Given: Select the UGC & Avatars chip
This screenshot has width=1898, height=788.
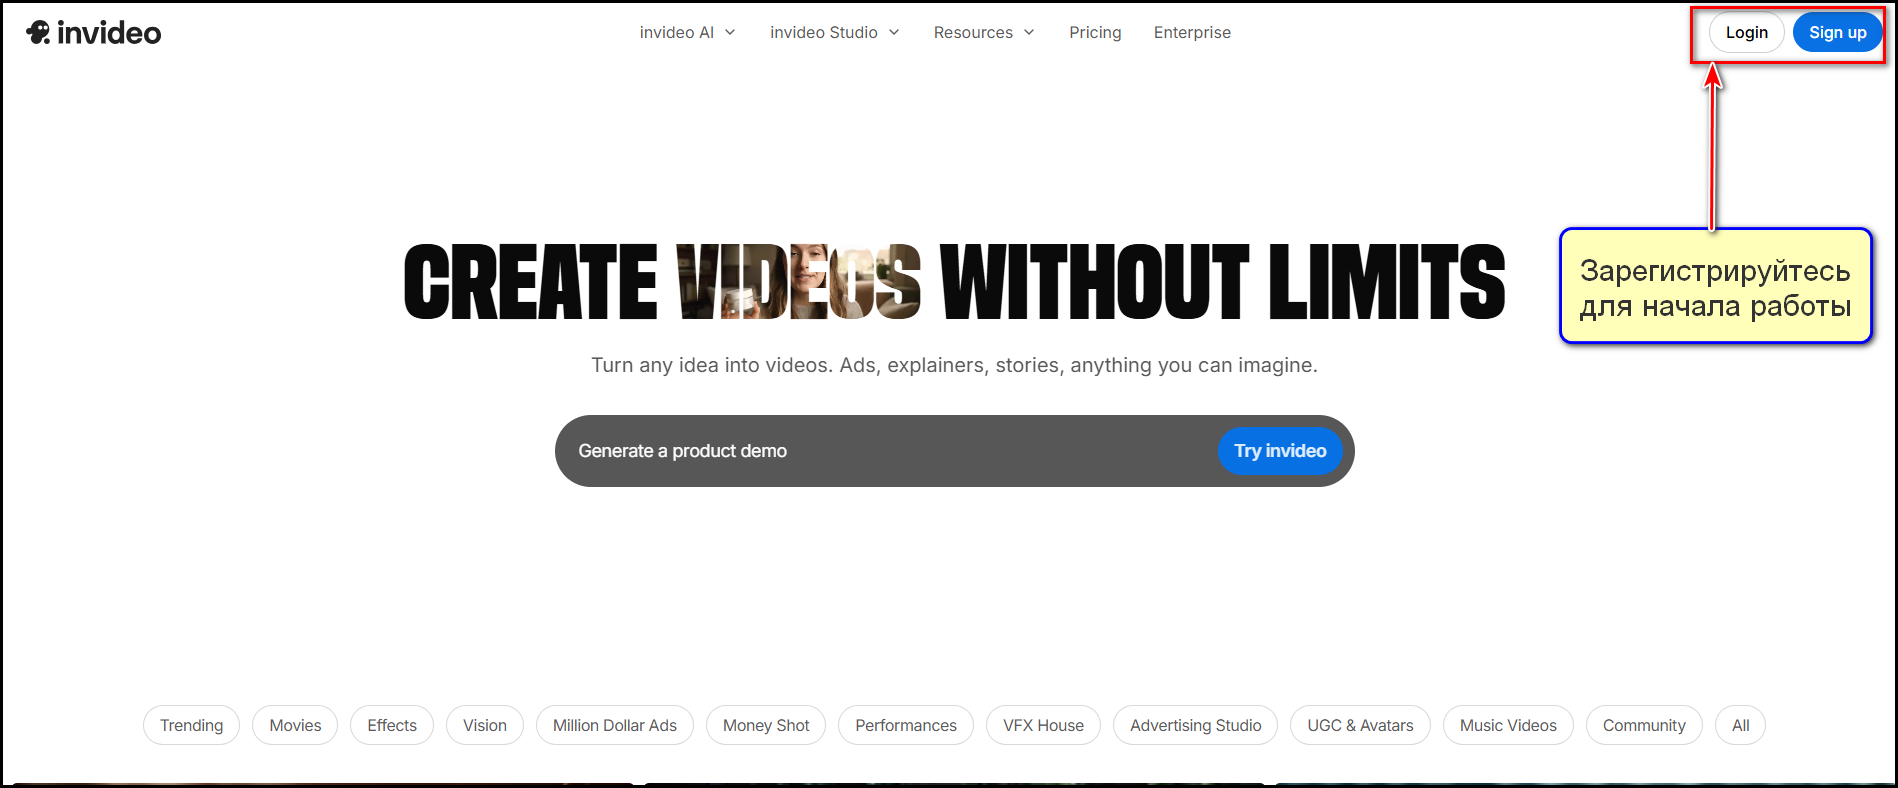Looking at the screenshot, I should pos(1360,725).
